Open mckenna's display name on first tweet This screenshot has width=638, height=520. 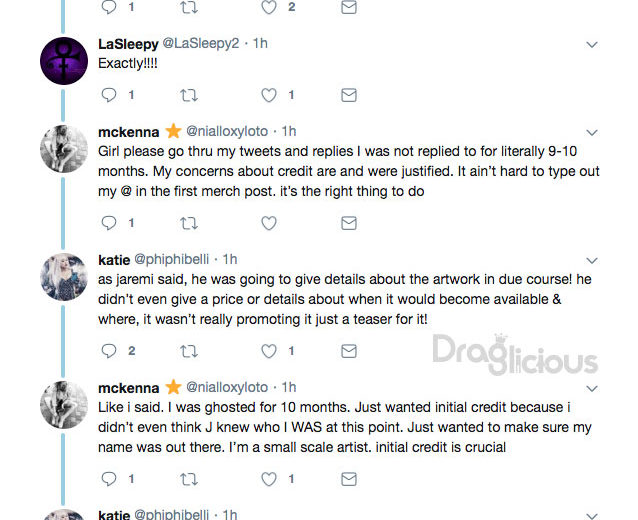coord(129,132)
